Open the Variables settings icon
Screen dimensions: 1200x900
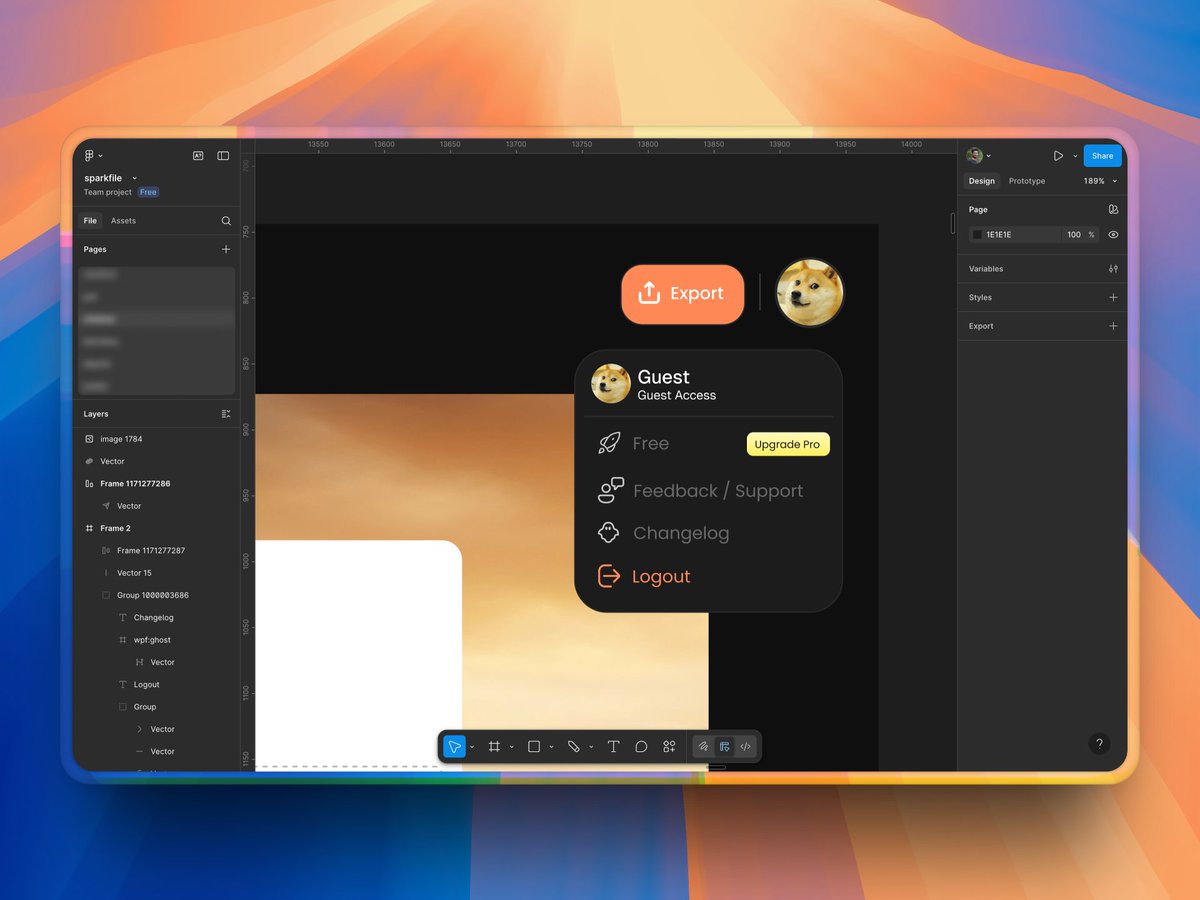click(x=1114, y=269)
